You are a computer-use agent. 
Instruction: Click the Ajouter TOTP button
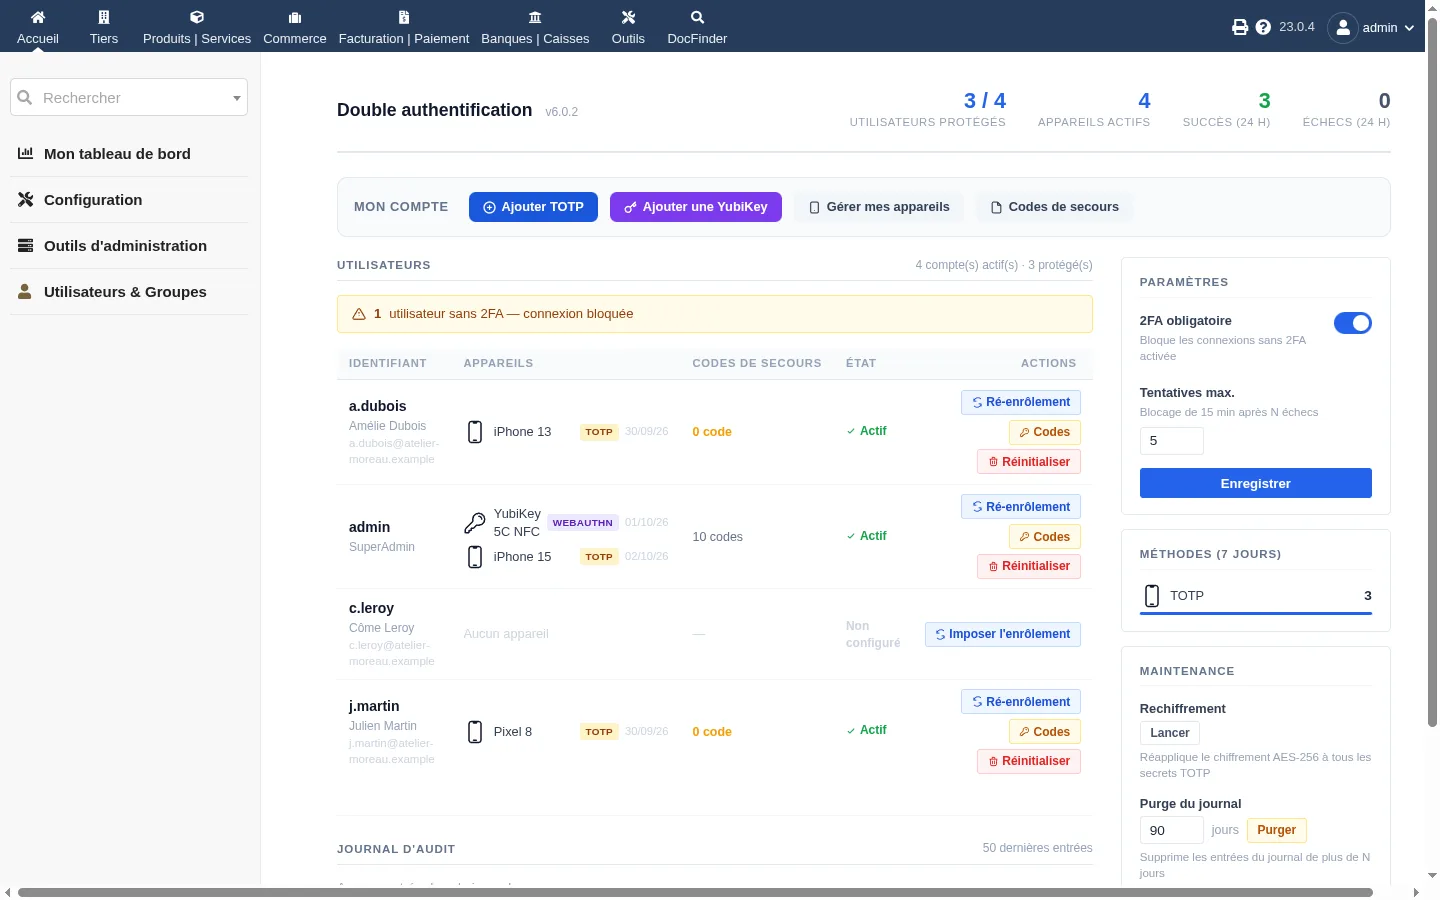pyautogui.click(x=533, y=207)
